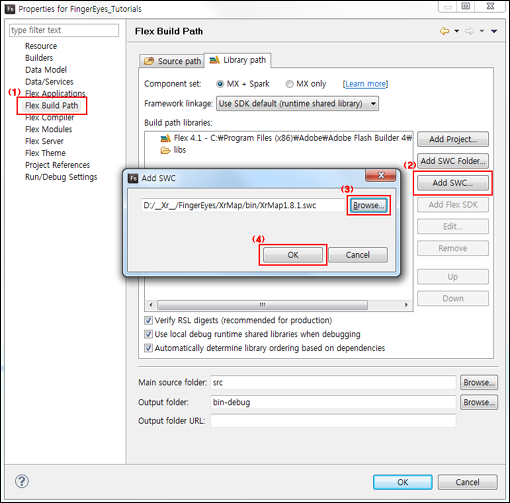Click the Main source folder field
510x503 pixels.
point(333,382)
